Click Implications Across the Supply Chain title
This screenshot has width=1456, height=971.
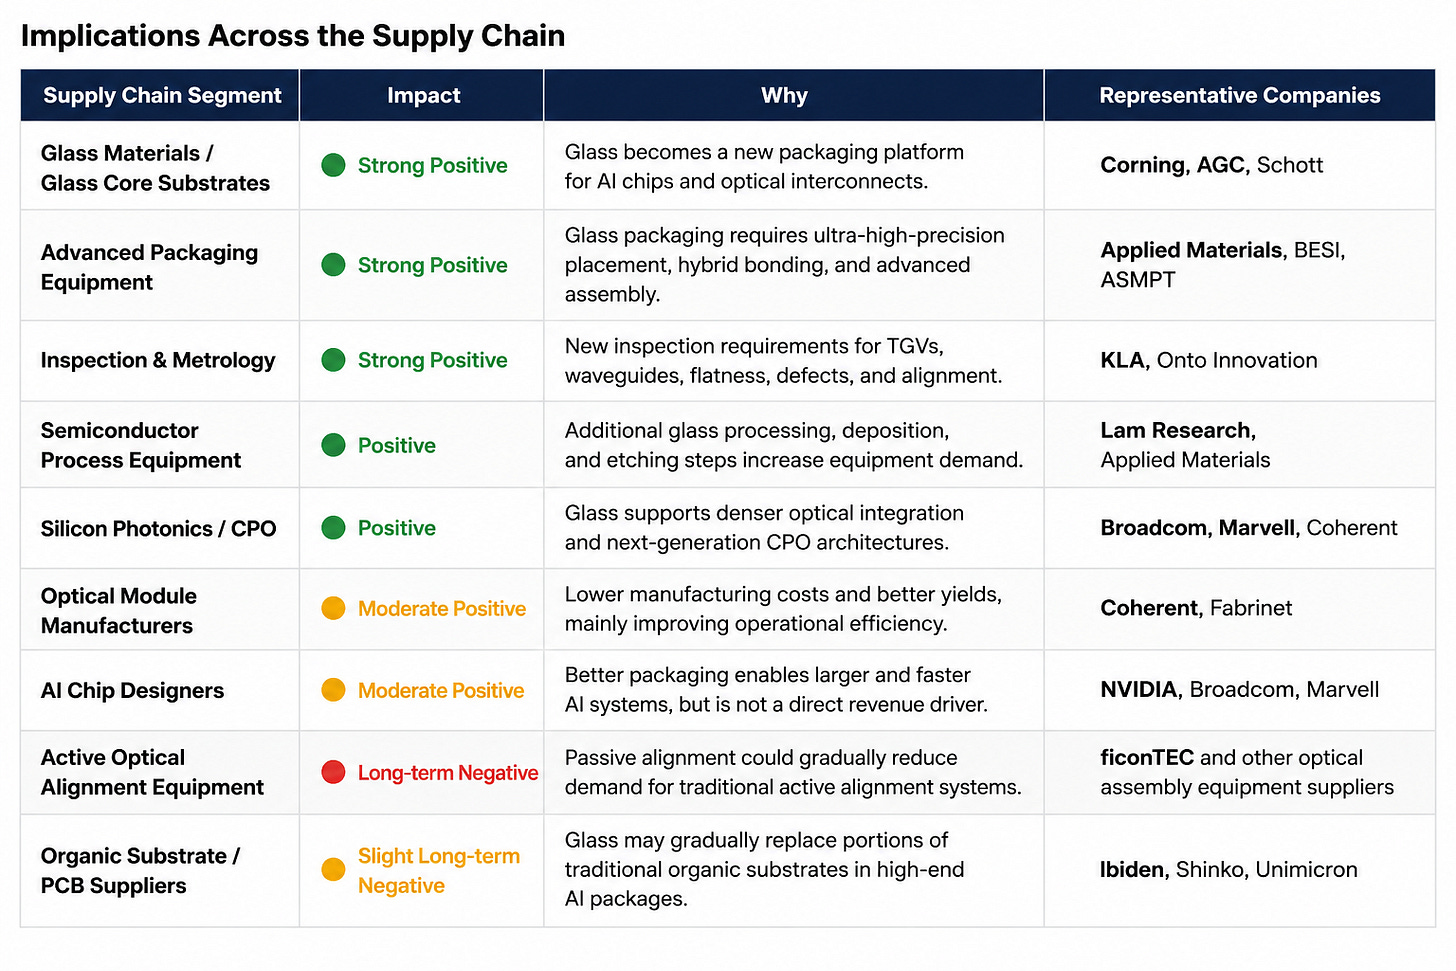point(293,36)
